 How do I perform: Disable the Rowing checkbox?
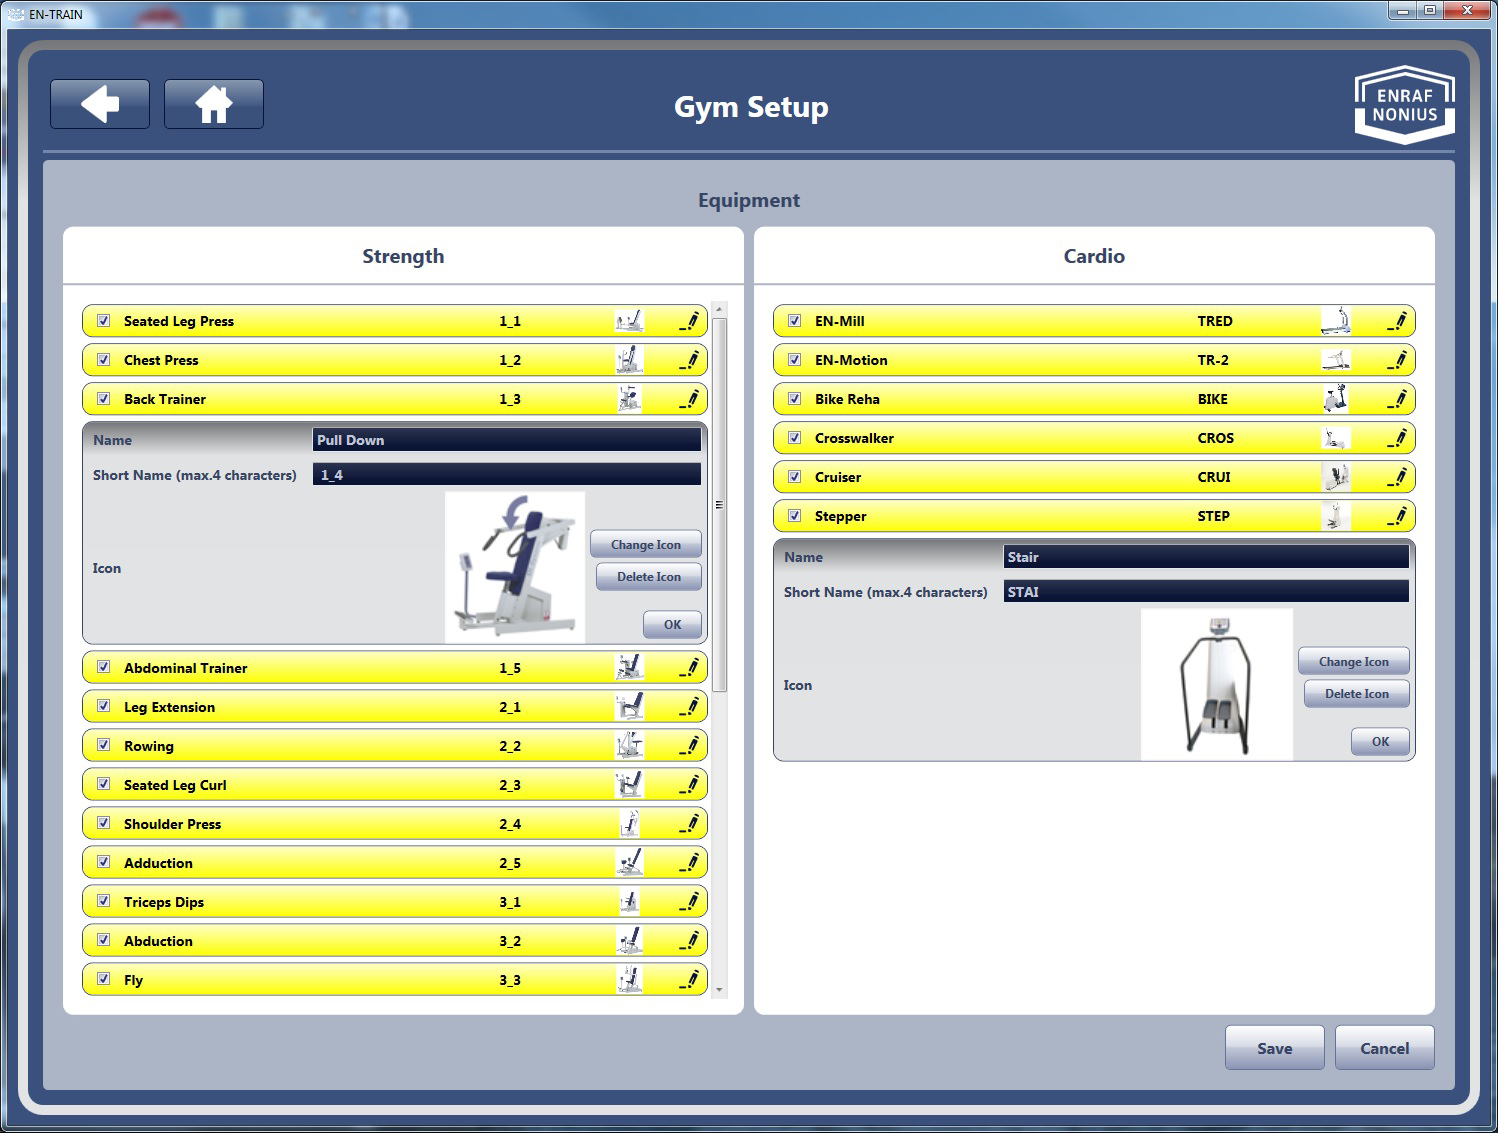[x=103, y=745]
